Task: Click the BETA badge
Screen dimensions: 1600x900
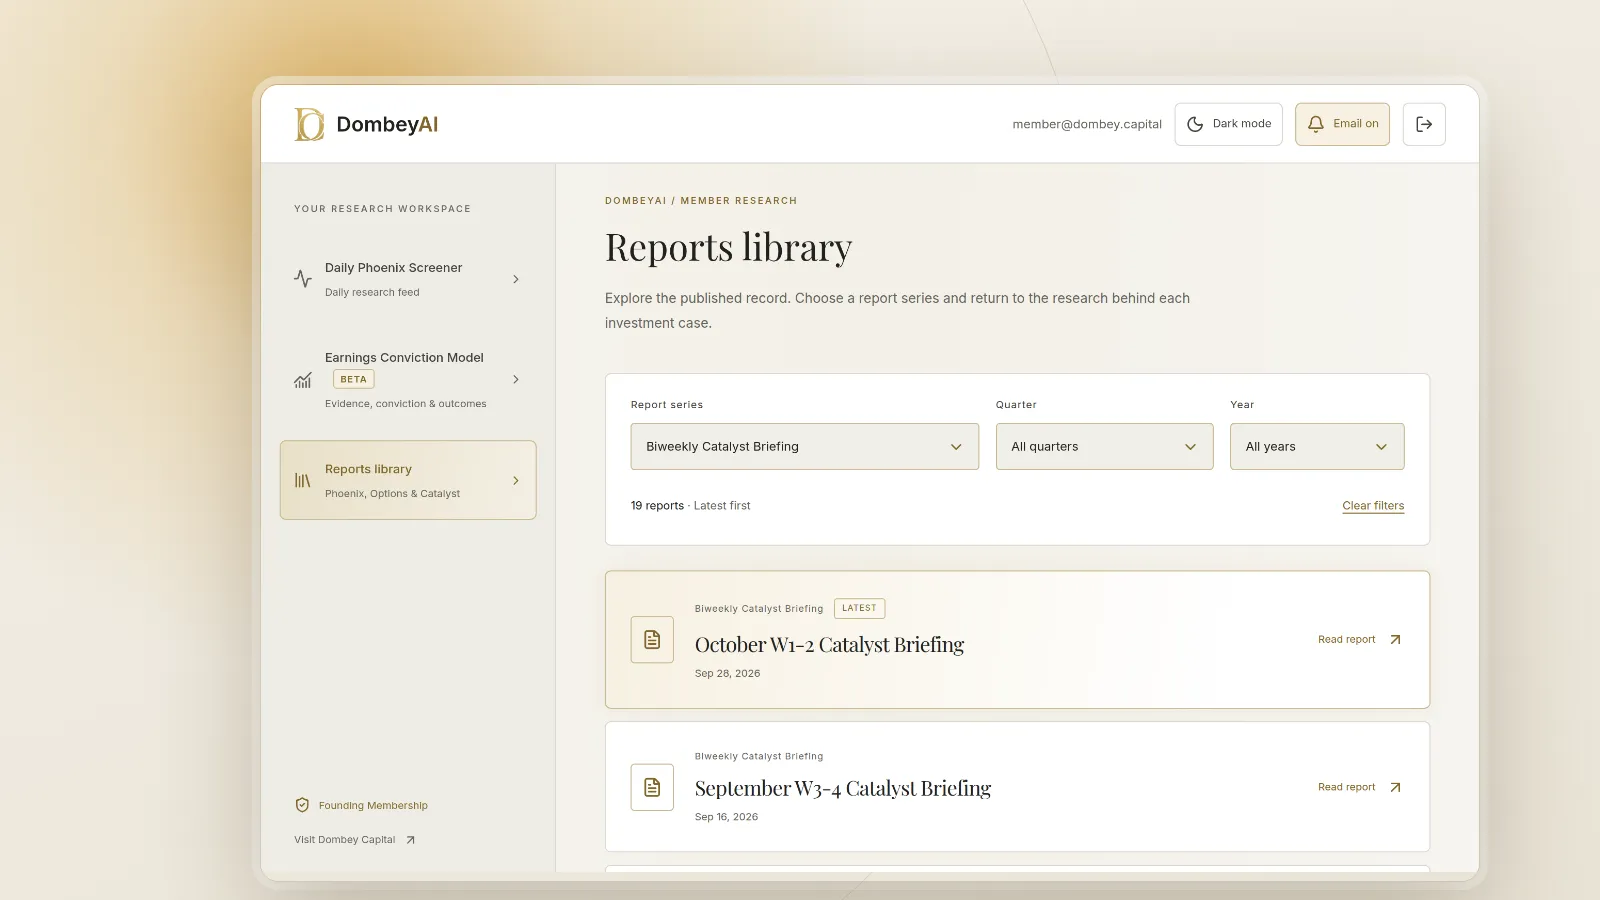Action: [x=354, y=380]
